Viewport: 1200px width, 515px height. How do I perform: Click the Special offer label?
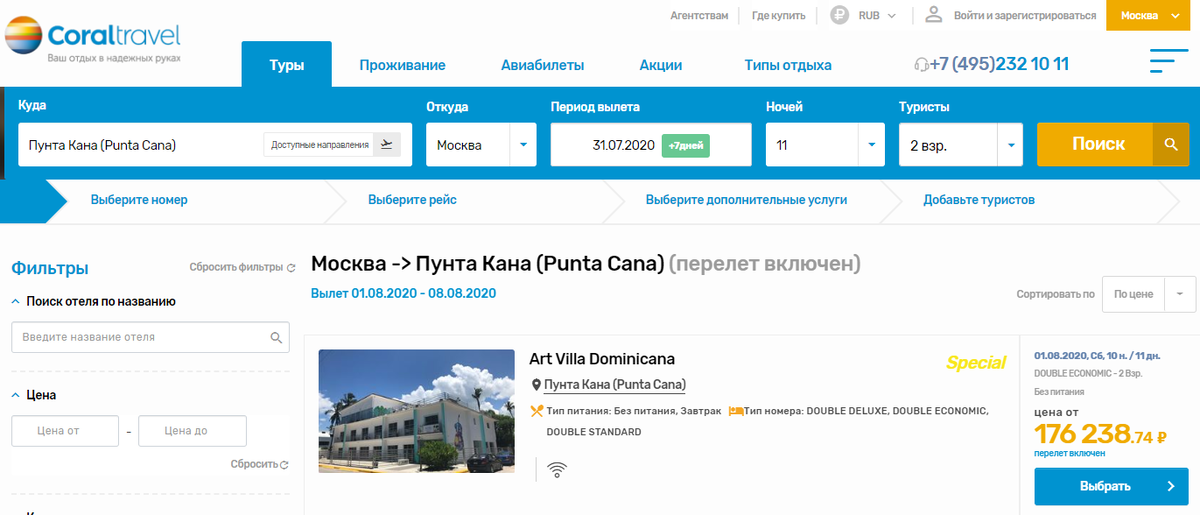point(975,363)
